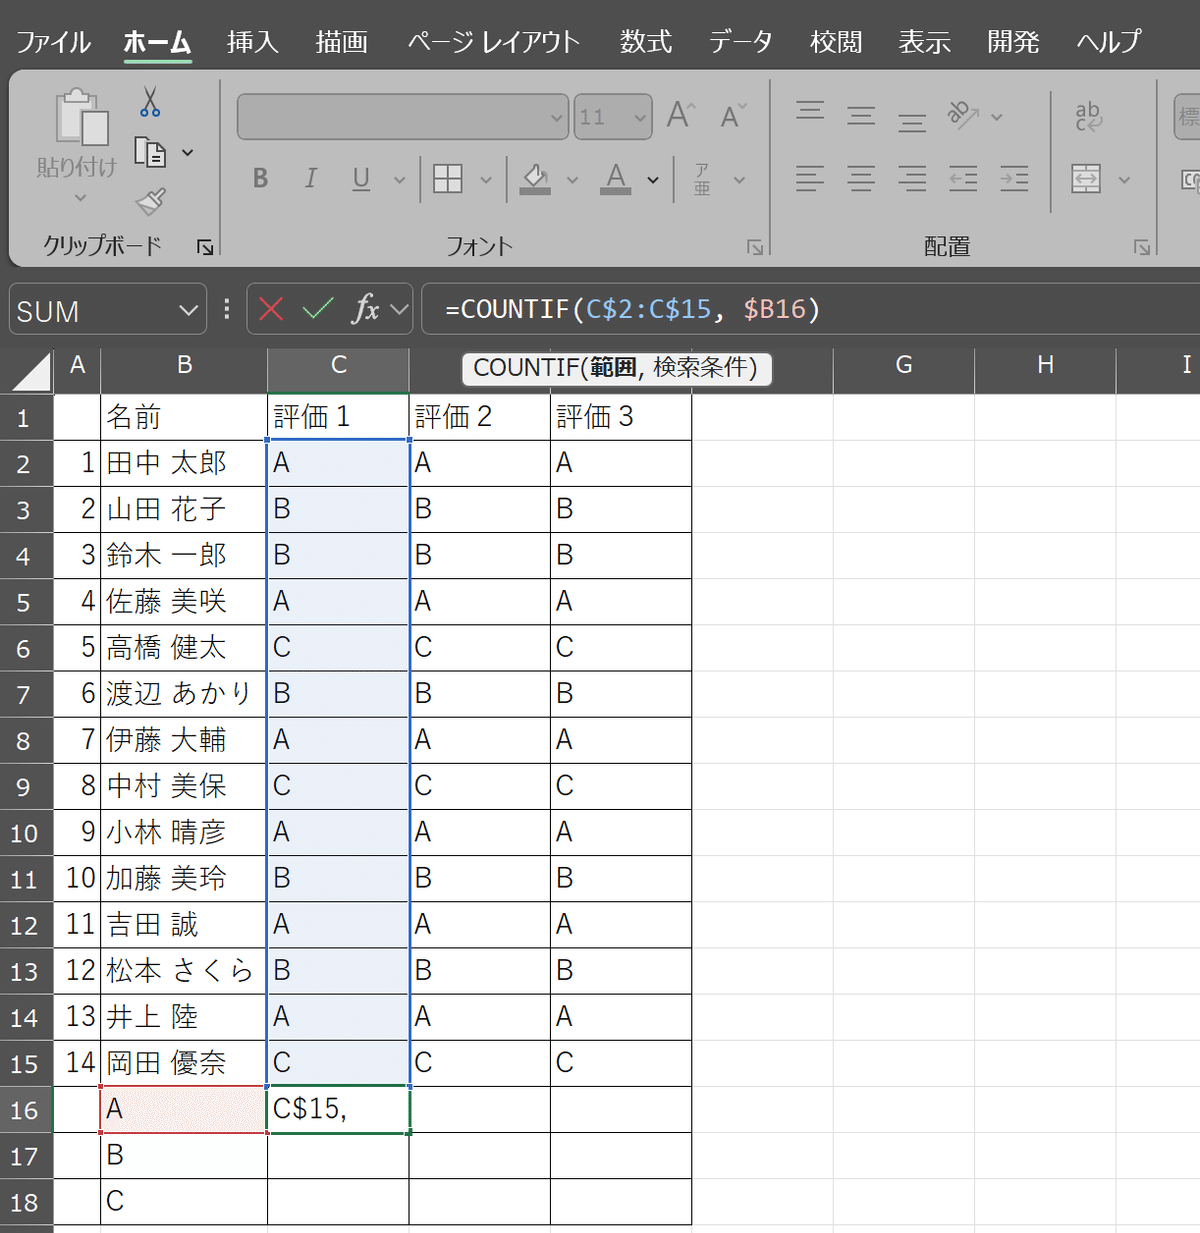Open border style dropdown arrow
This screenshot has width=1200, height=1233.
click(486, 180)
